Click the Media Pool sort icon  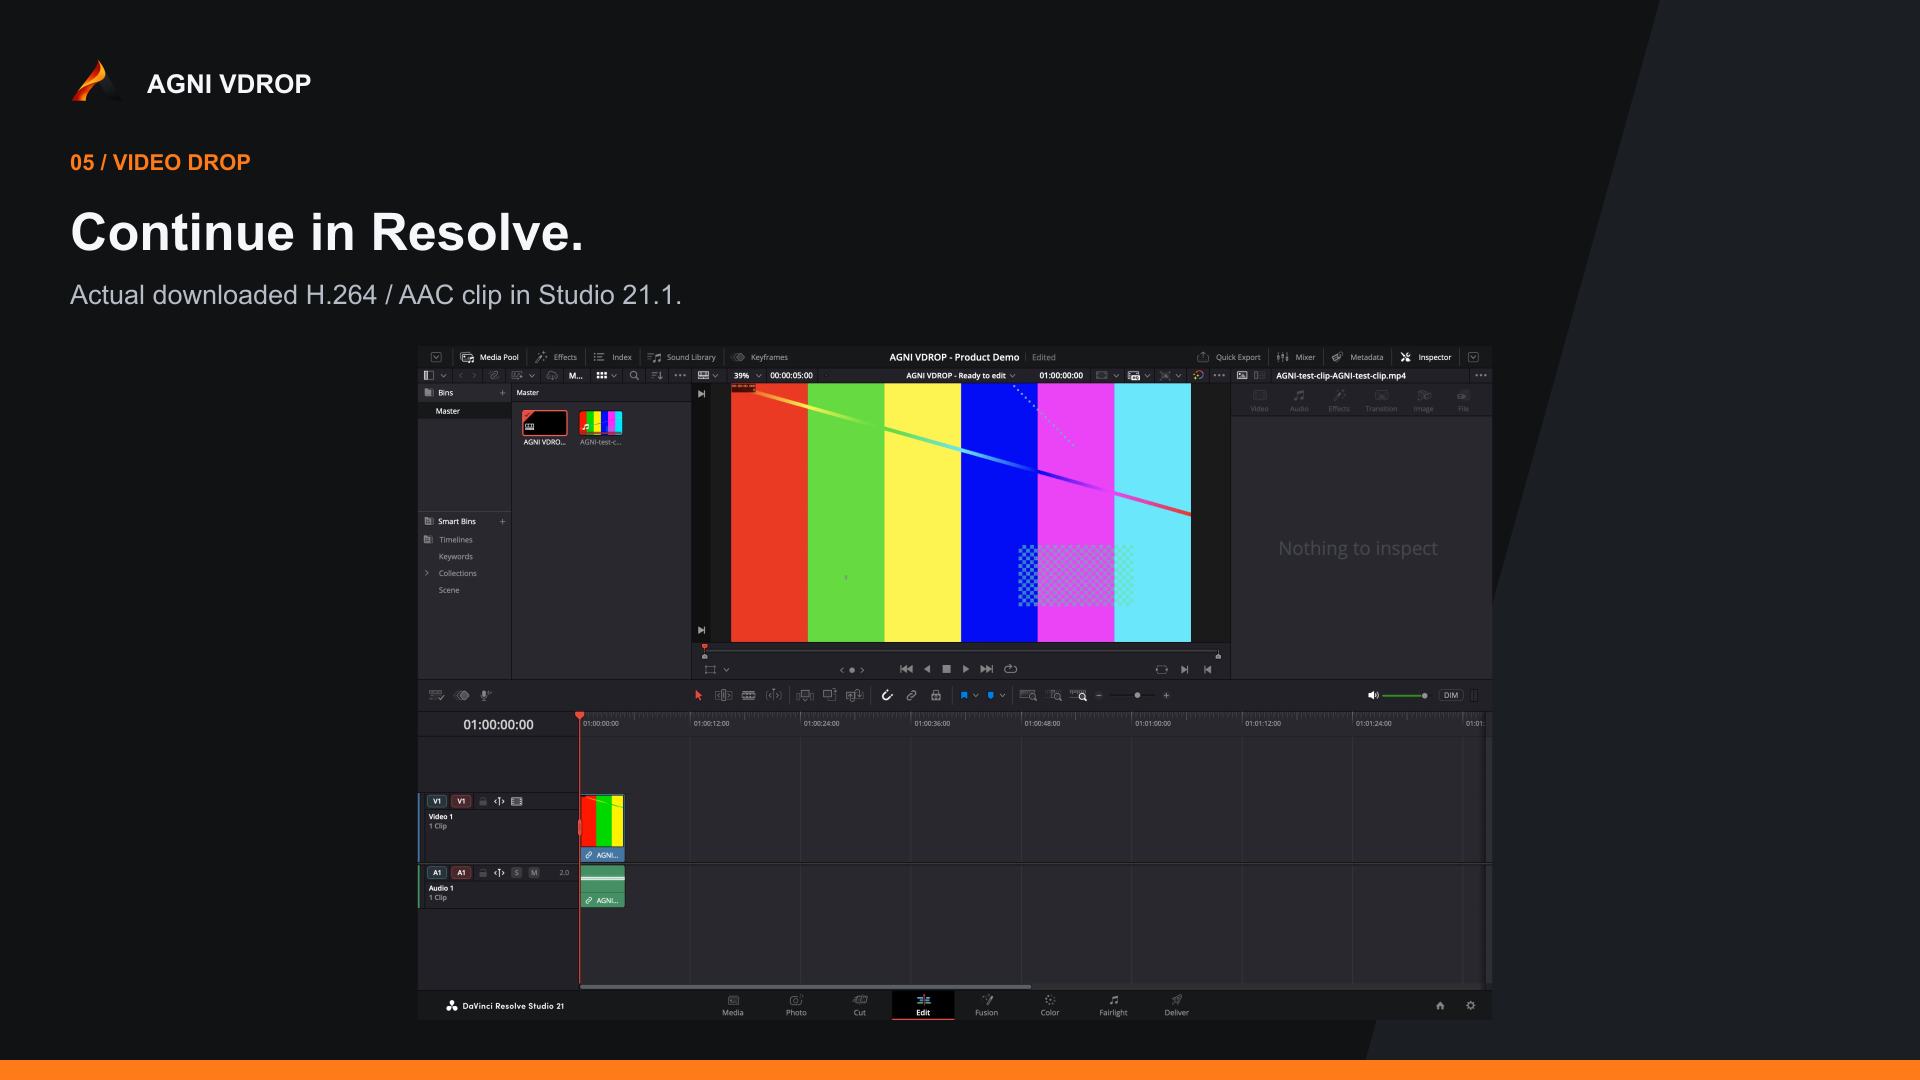click(x=657, y=376)
